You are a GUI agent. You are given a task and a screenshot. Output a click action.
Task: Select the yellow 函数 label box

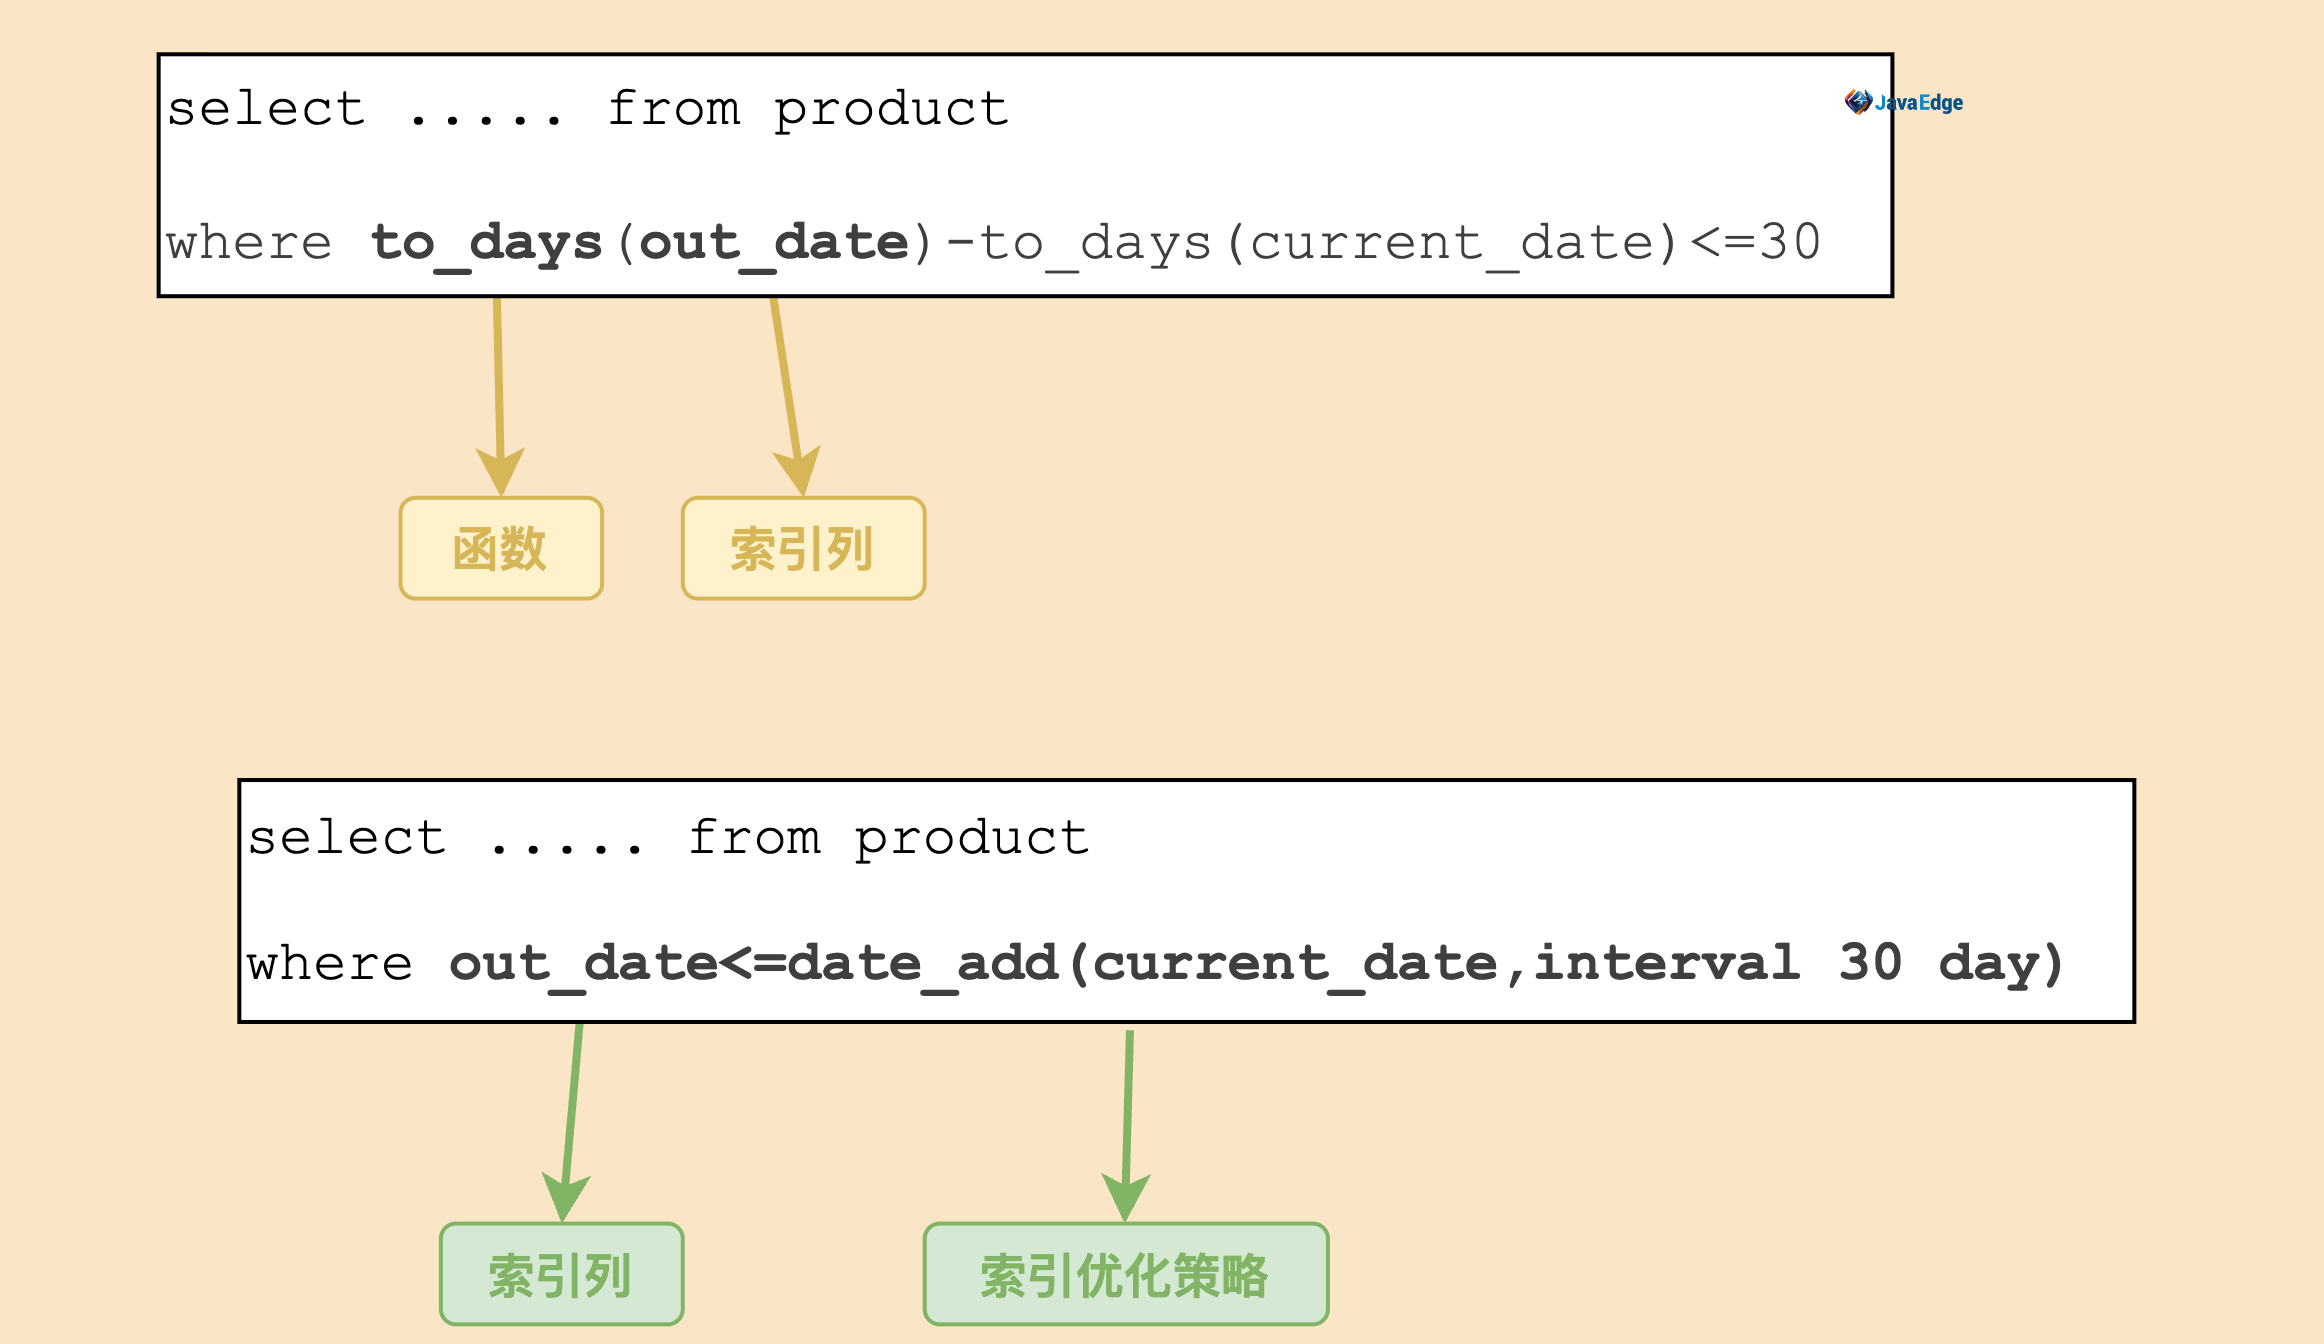tap(501, 549)
